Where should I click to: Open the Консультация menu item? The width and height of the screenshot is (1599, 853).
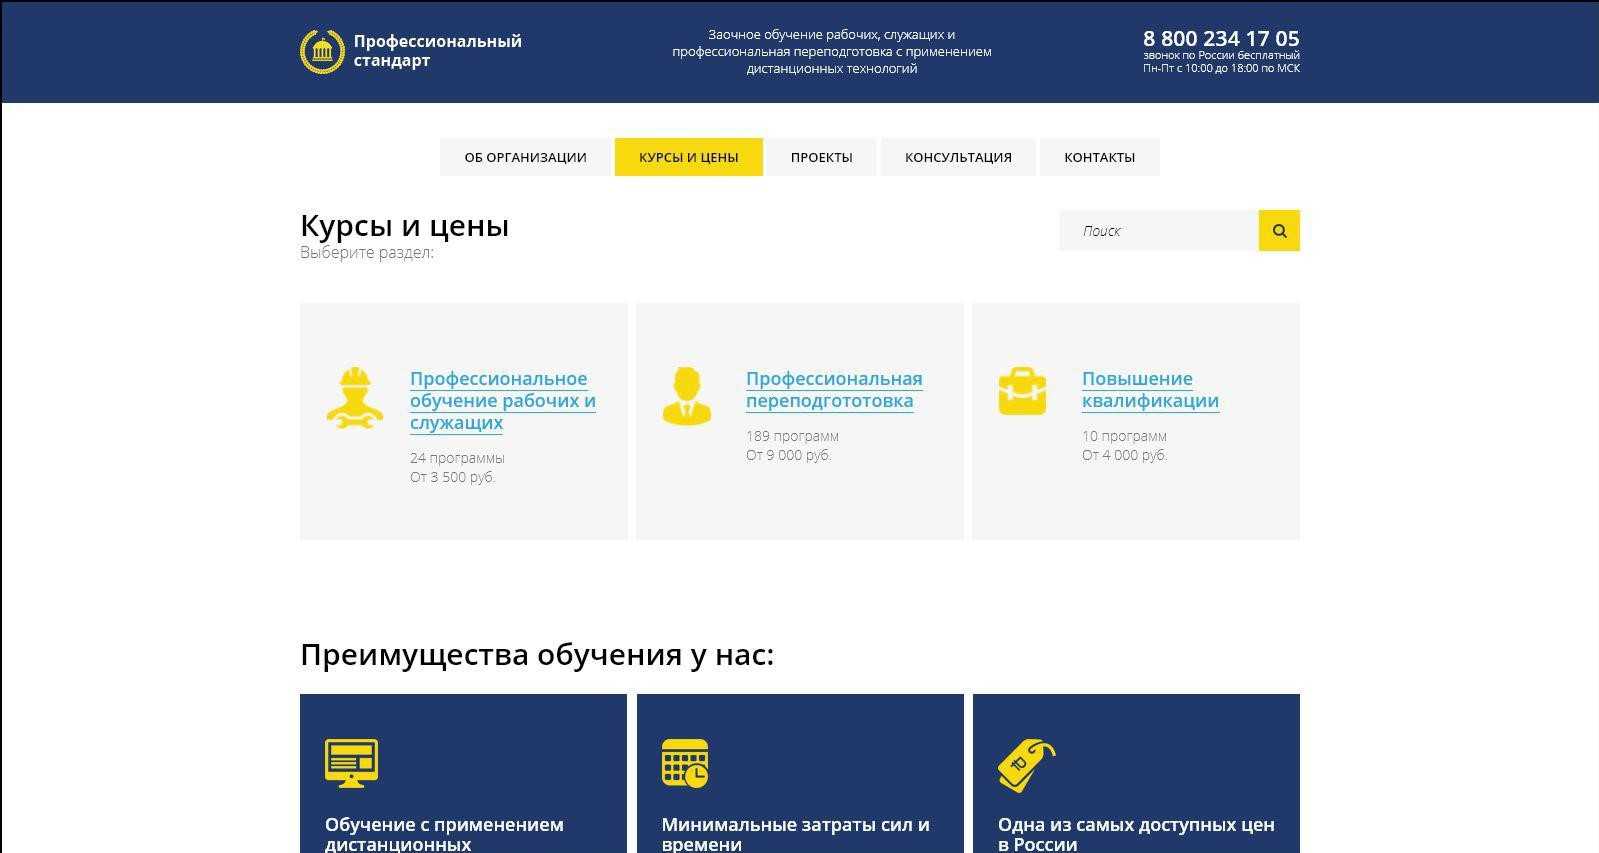coord(958,157)
